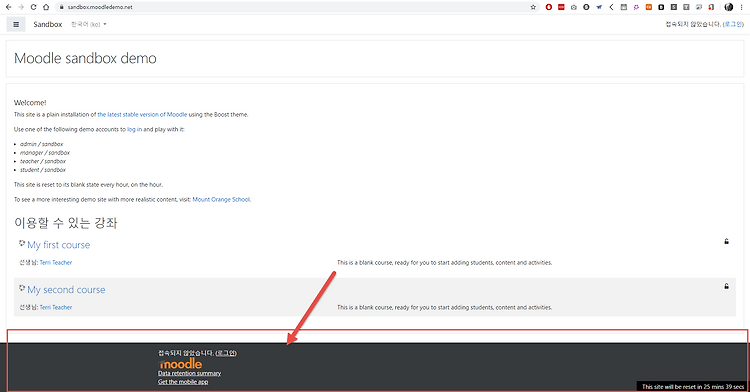Open the hamburger side panel menu
Screen dimensions: 750x392
[x=16, y=24]
